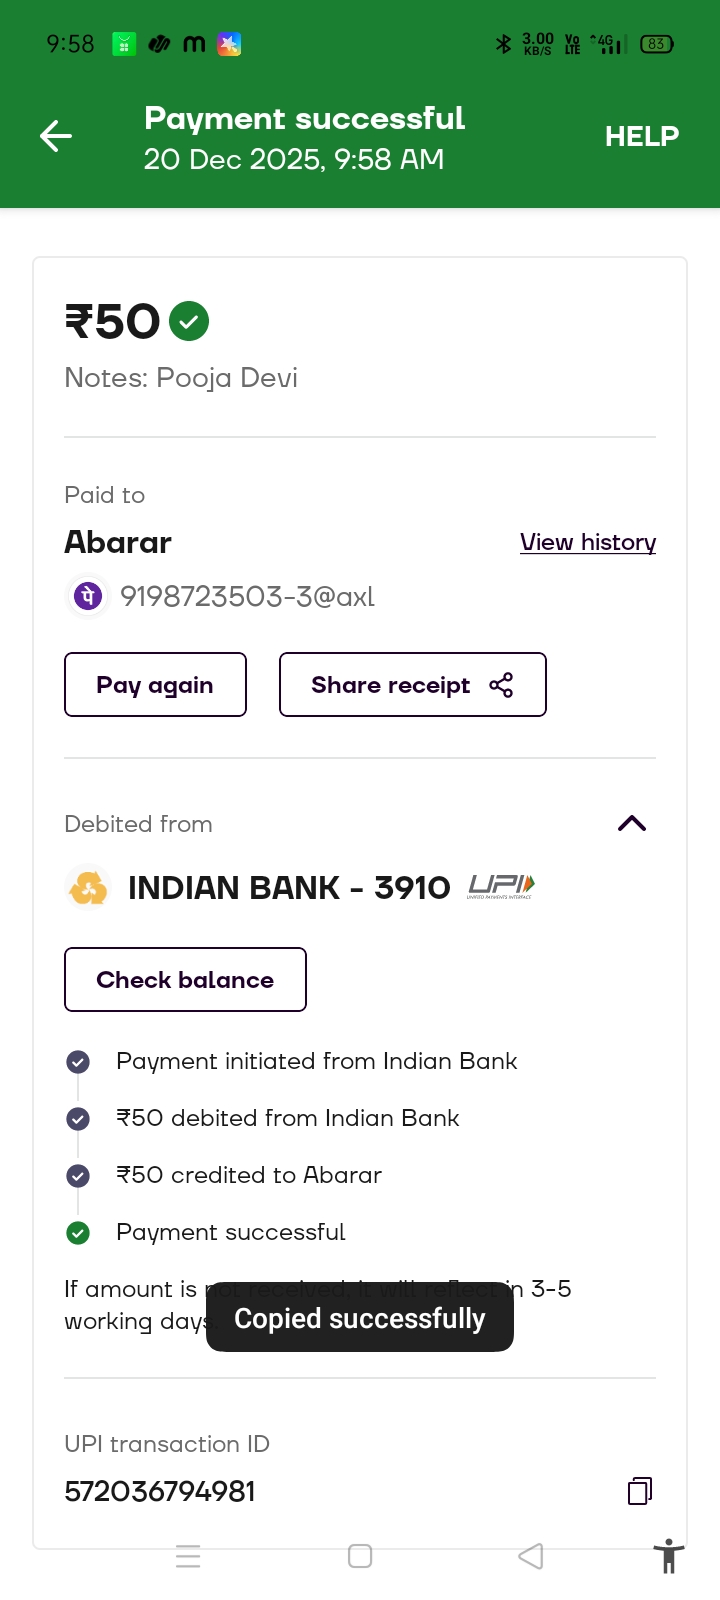
Task: Tap the Share receipt button
Action: [412, 685]
